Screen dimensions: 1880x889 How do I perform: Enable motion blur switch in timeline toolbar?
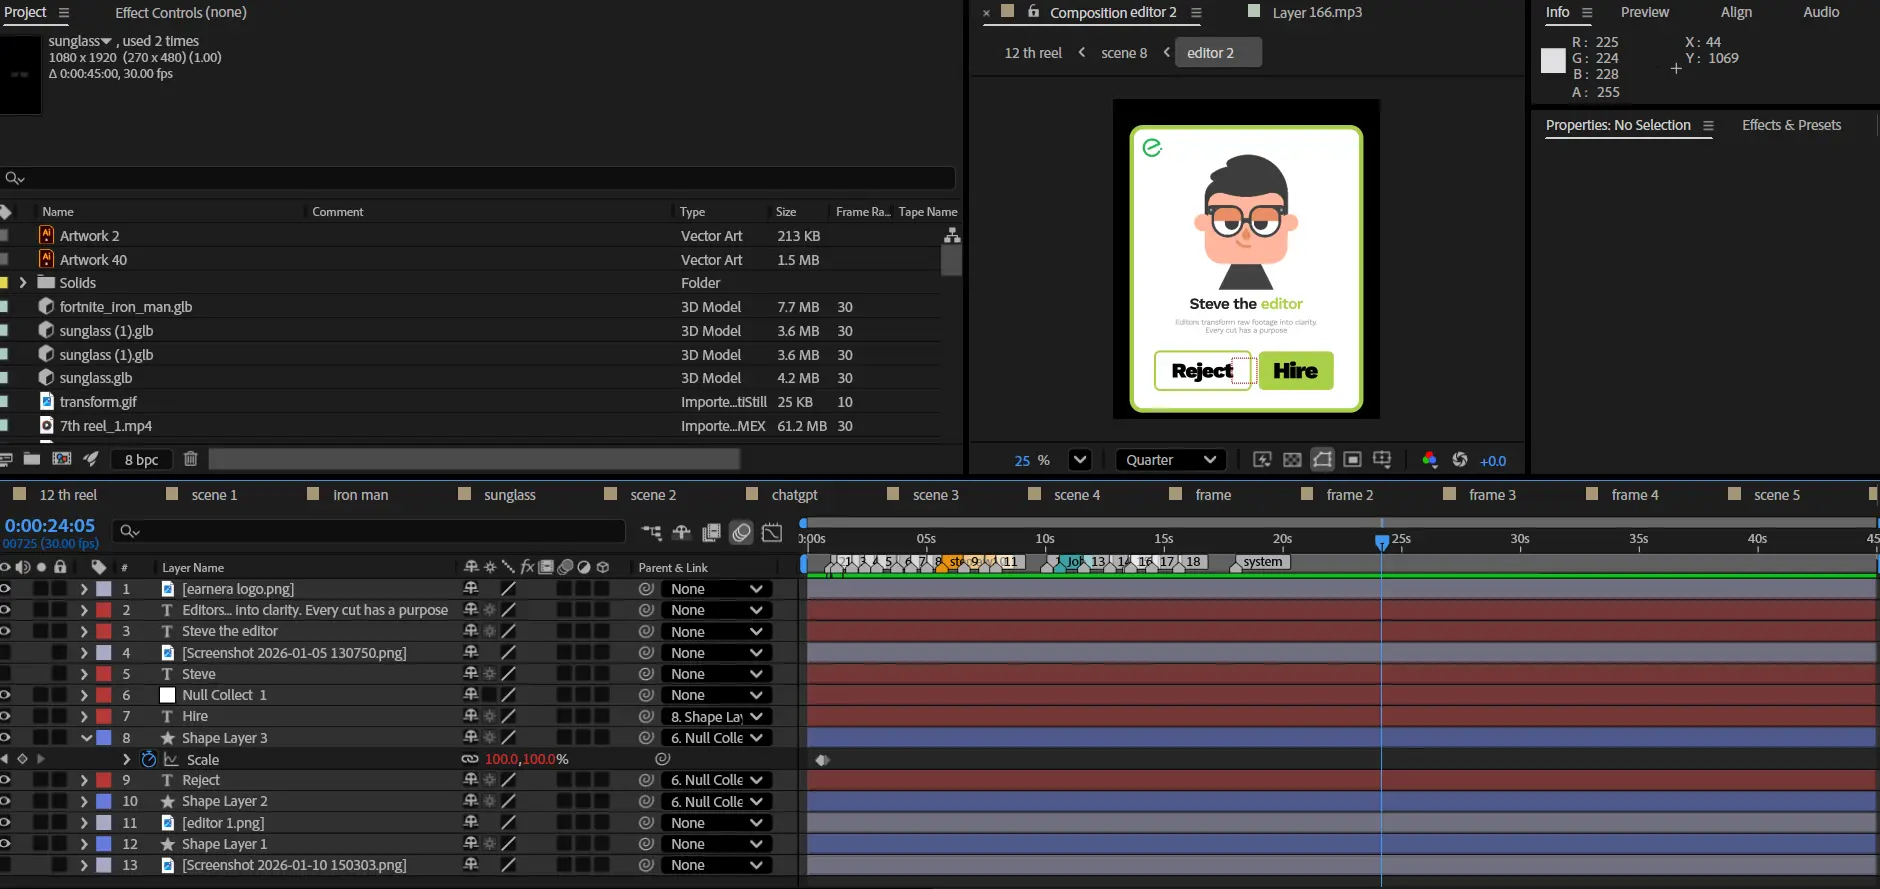point(741,533)
